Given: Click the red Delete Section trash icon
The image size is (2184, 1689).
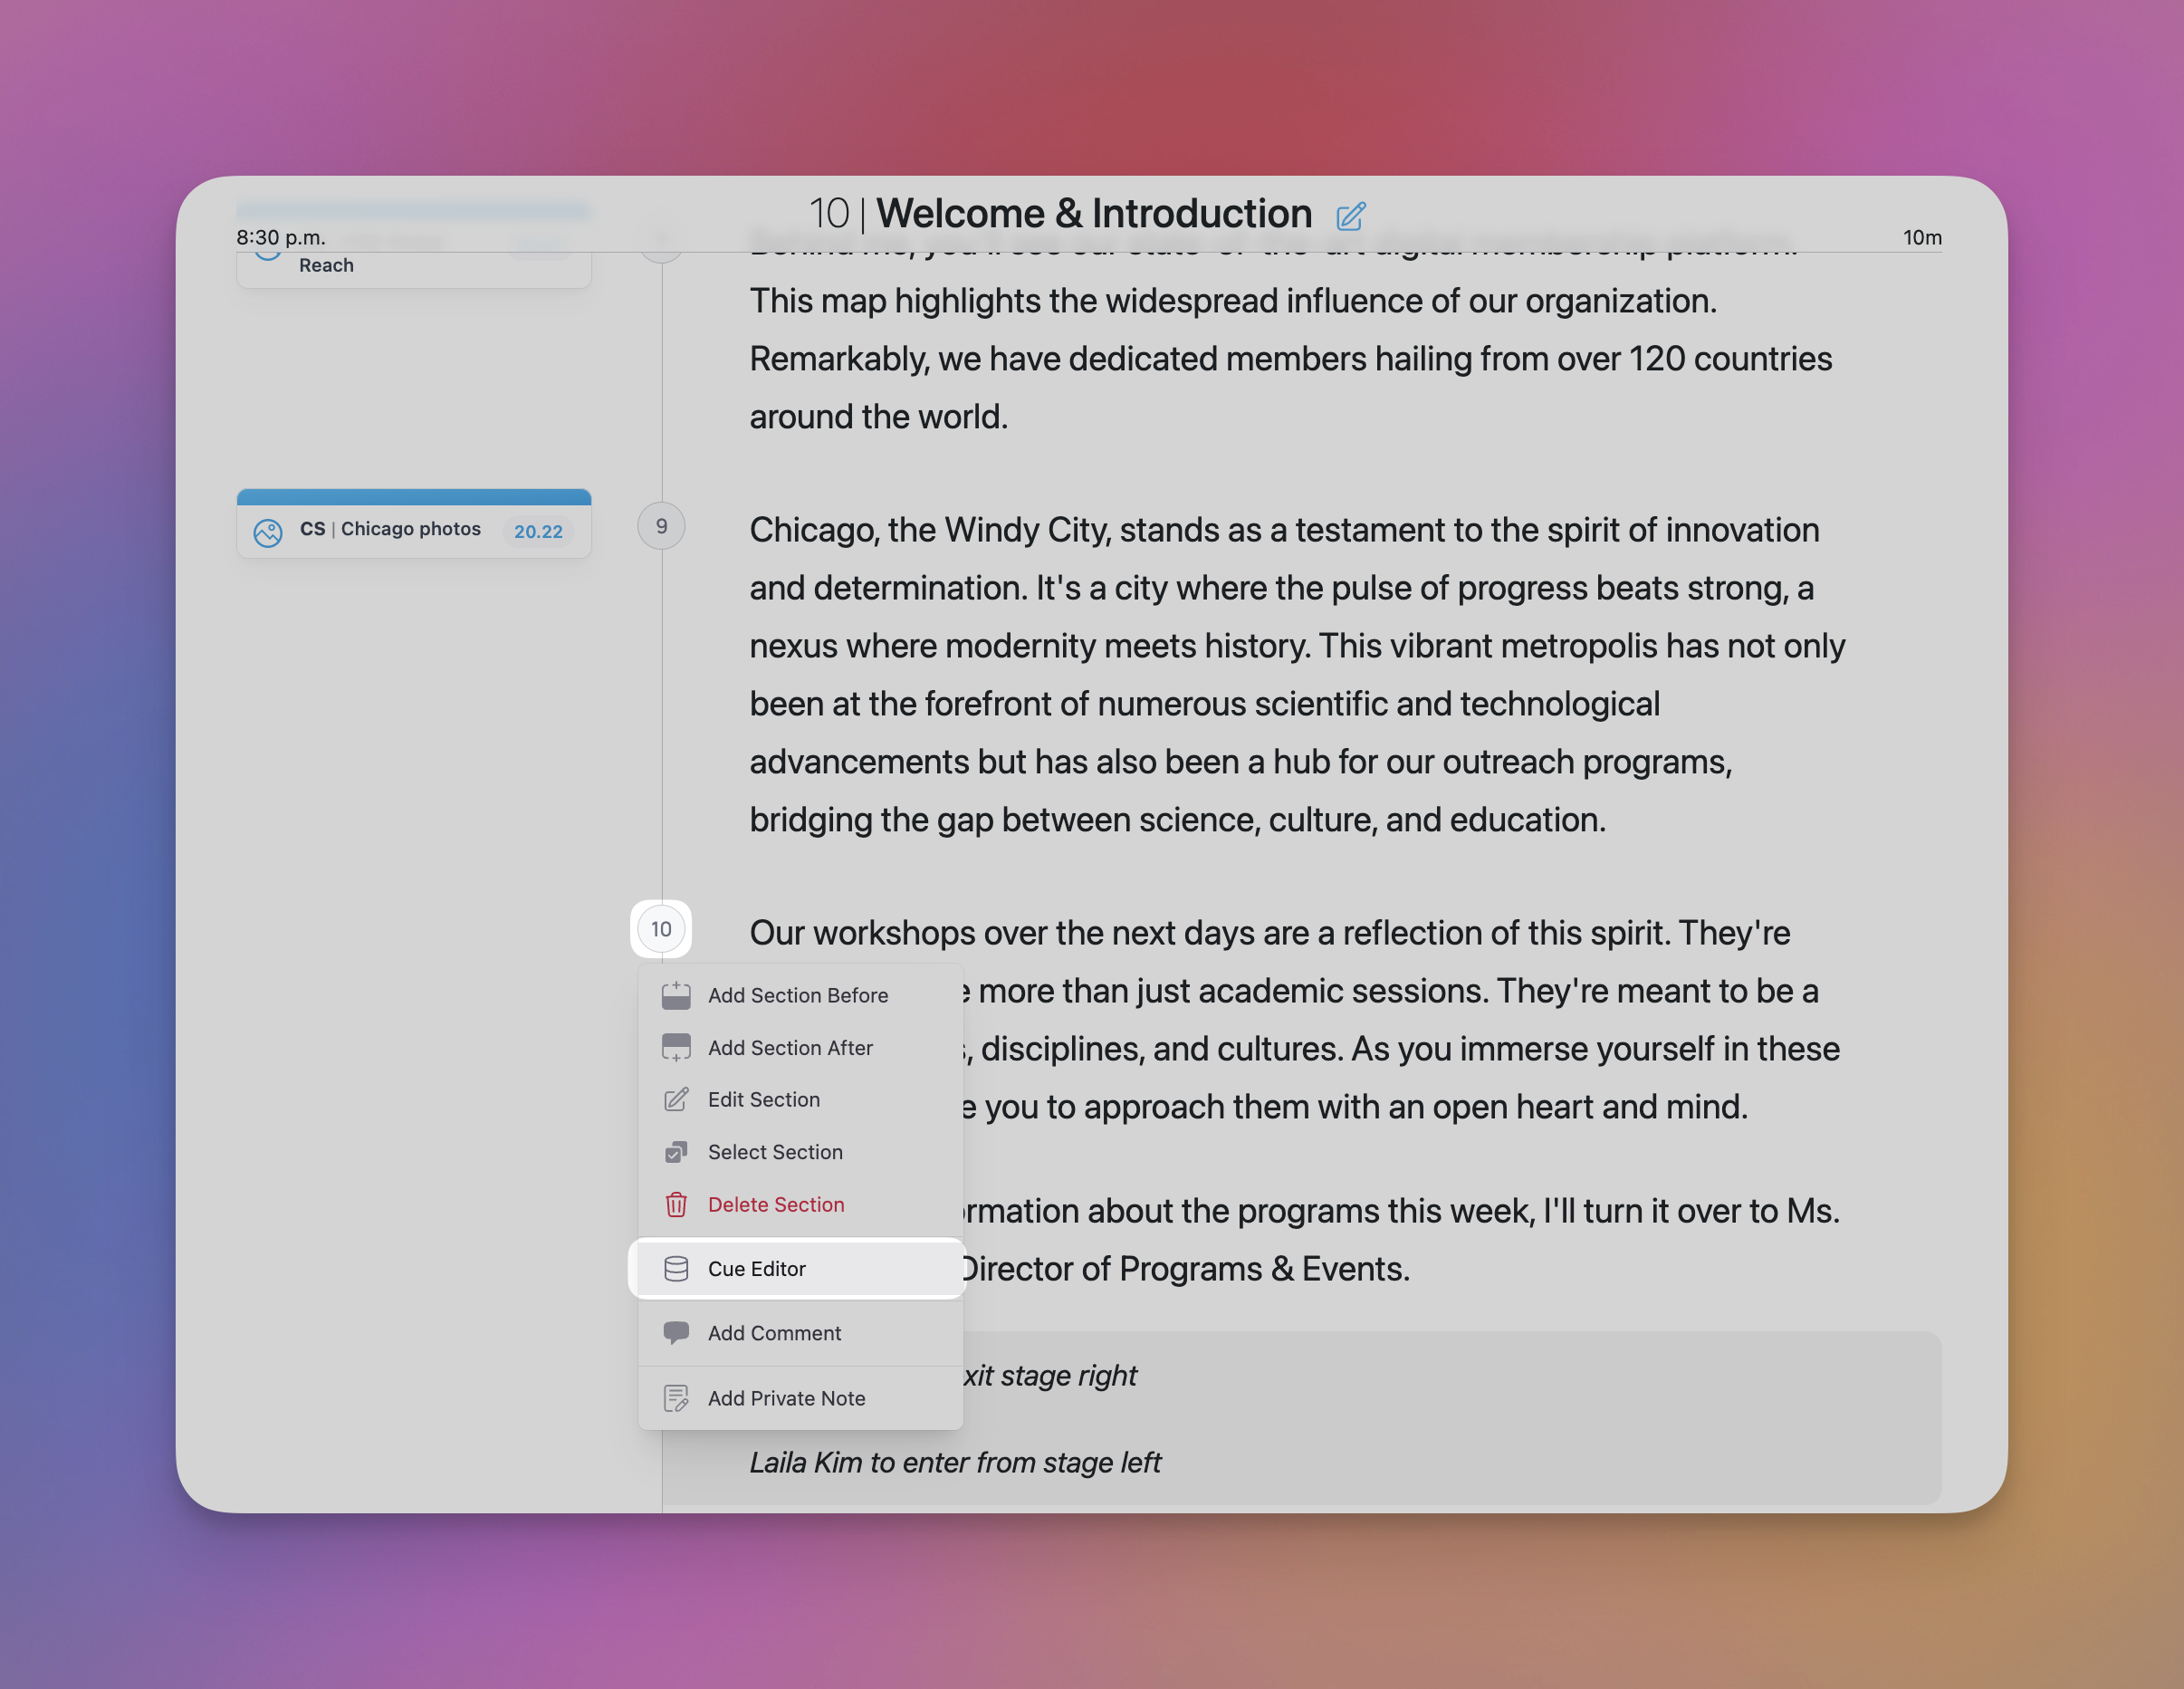Looking at the screenshot, I should (676, 1204).
